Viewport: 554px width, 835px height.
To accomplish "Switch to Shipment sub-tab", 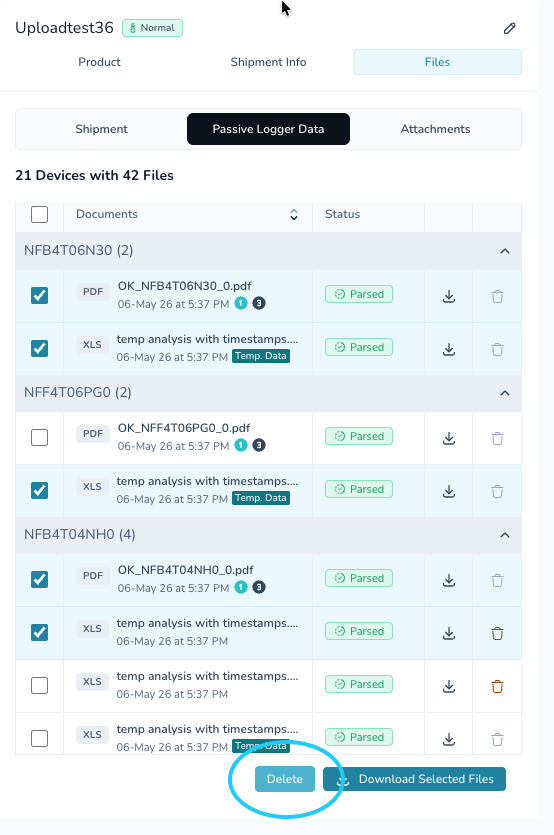I will click(x=101, y=129).
